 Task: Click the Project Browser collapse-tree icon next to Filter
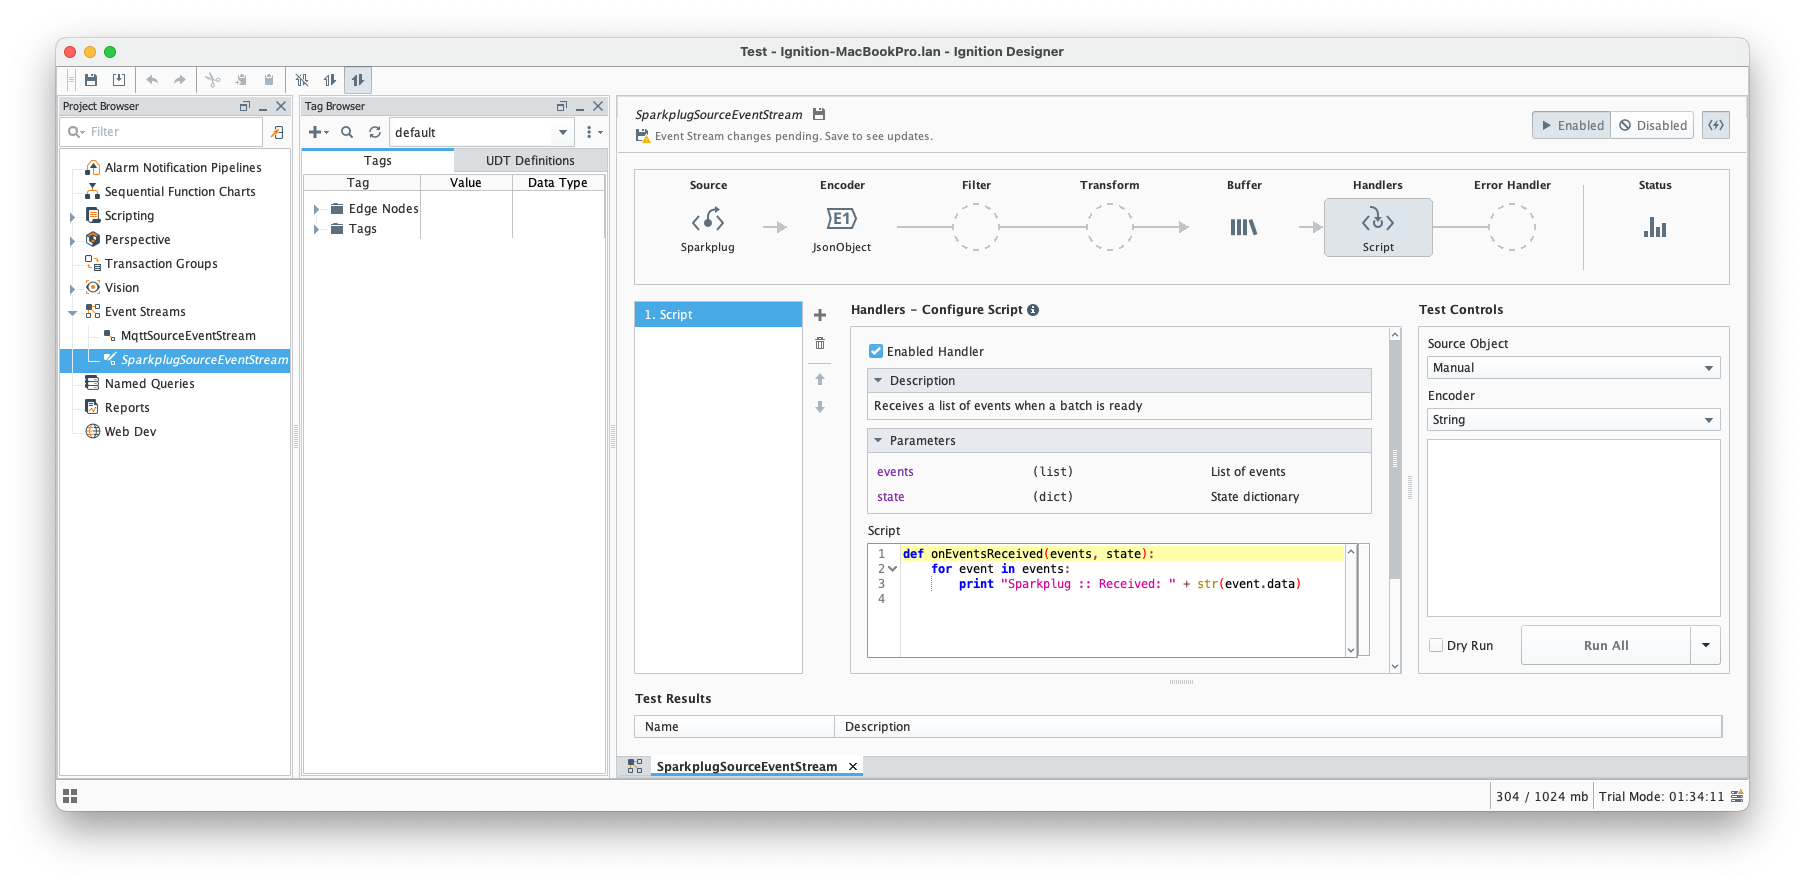(277, 132)
